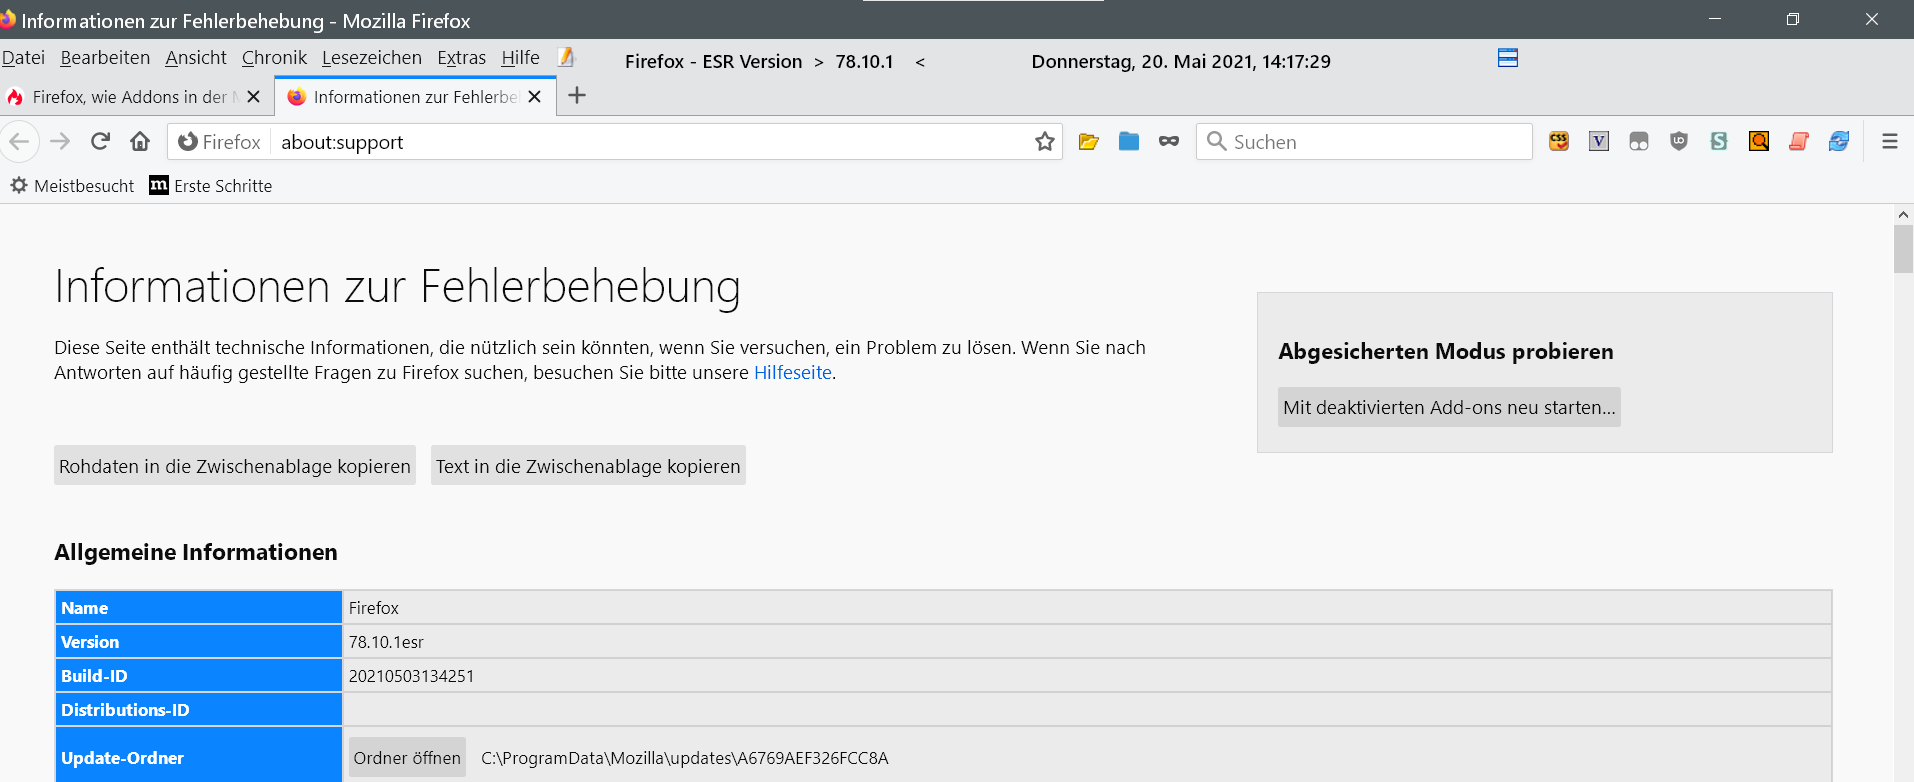Click the blue sync arrows icon
This screenshot has width=1914, height=782.
(1839, 142)
